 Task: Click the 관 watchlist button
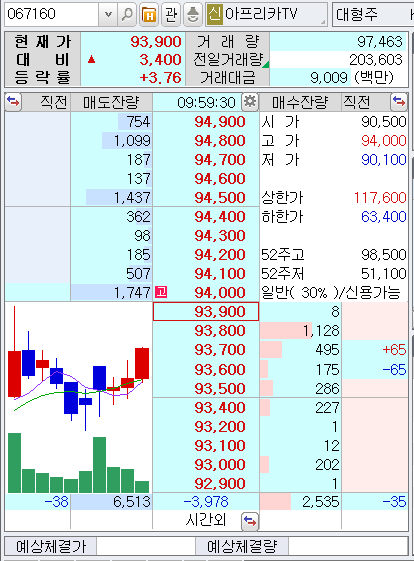[x=171, y=14]
